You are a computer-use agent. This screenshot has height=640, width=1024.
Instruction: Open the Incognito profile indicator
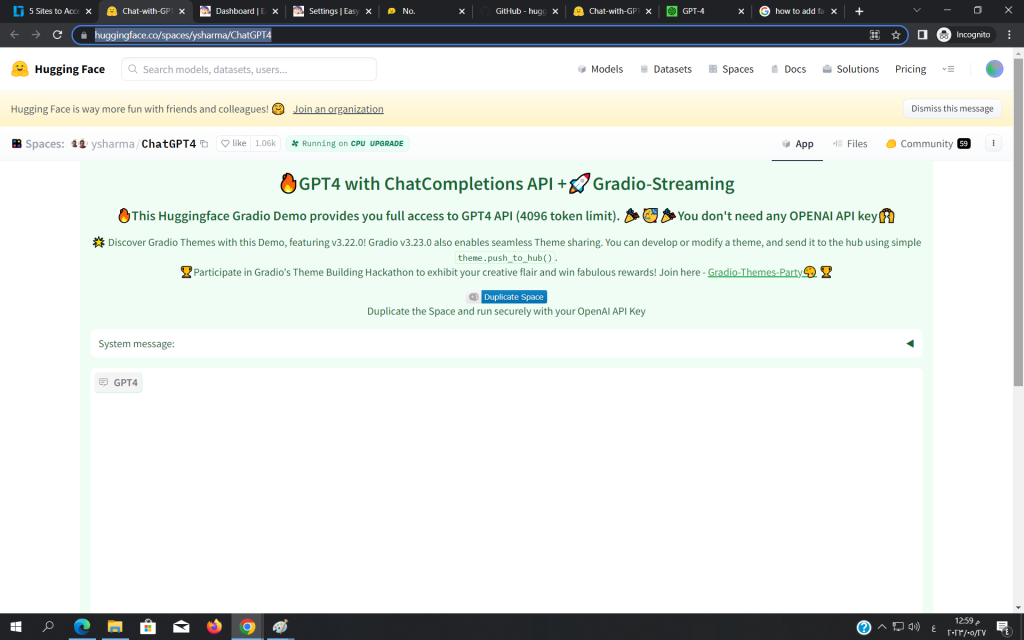[x=963, y=35]
